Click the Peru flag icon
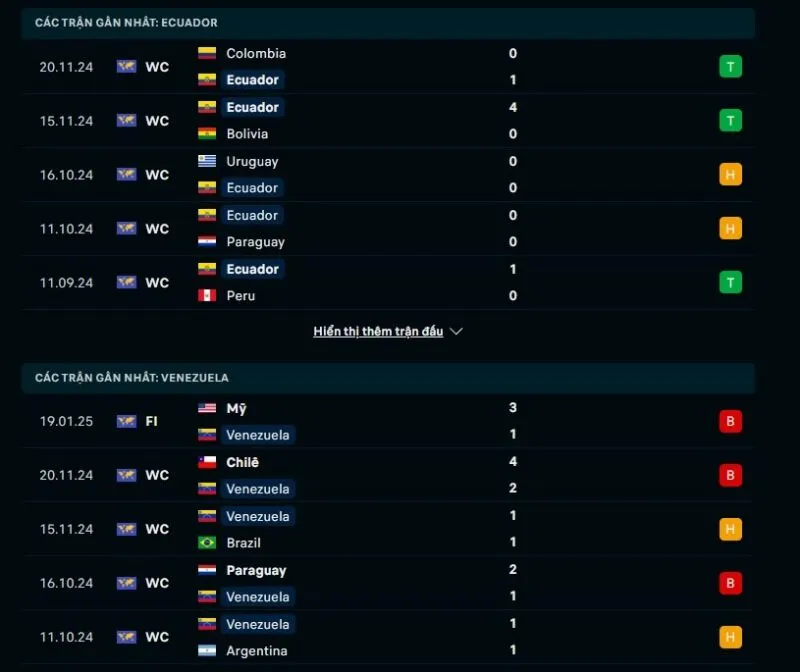800x672 pixels. (207, 295)
